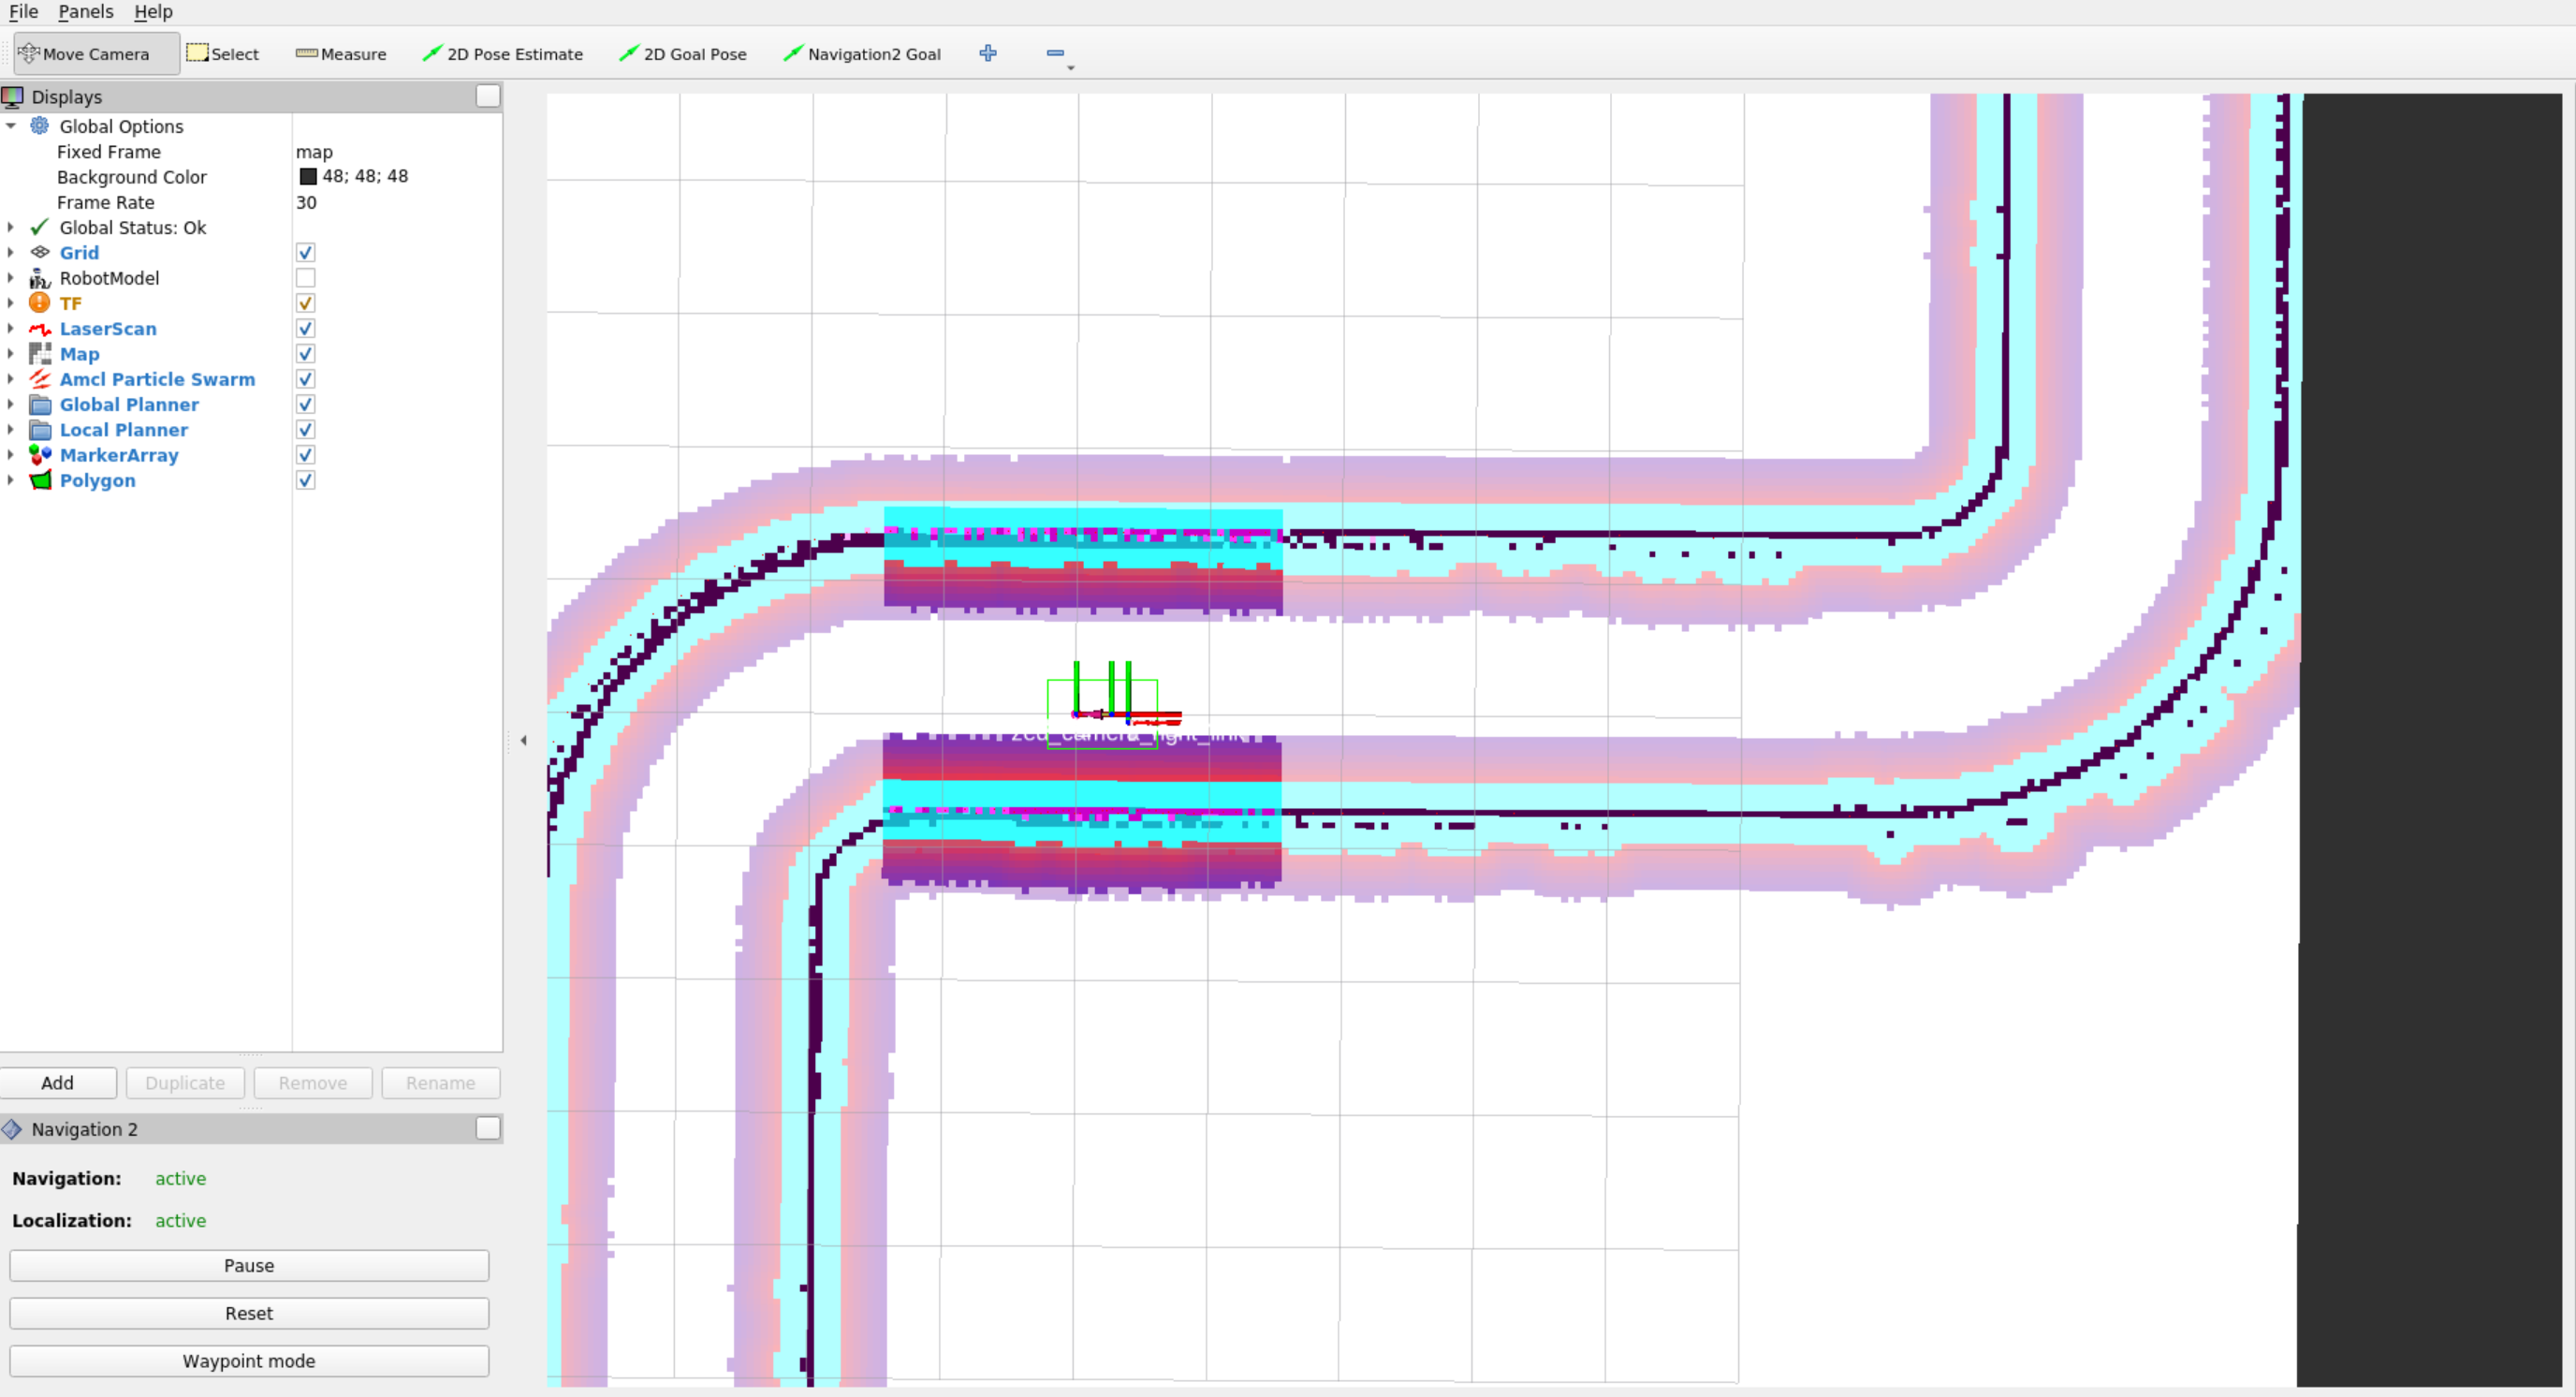Click the Waypoint mode button
This screenshot has height=1397, width=2576.
pos(248,1361)
